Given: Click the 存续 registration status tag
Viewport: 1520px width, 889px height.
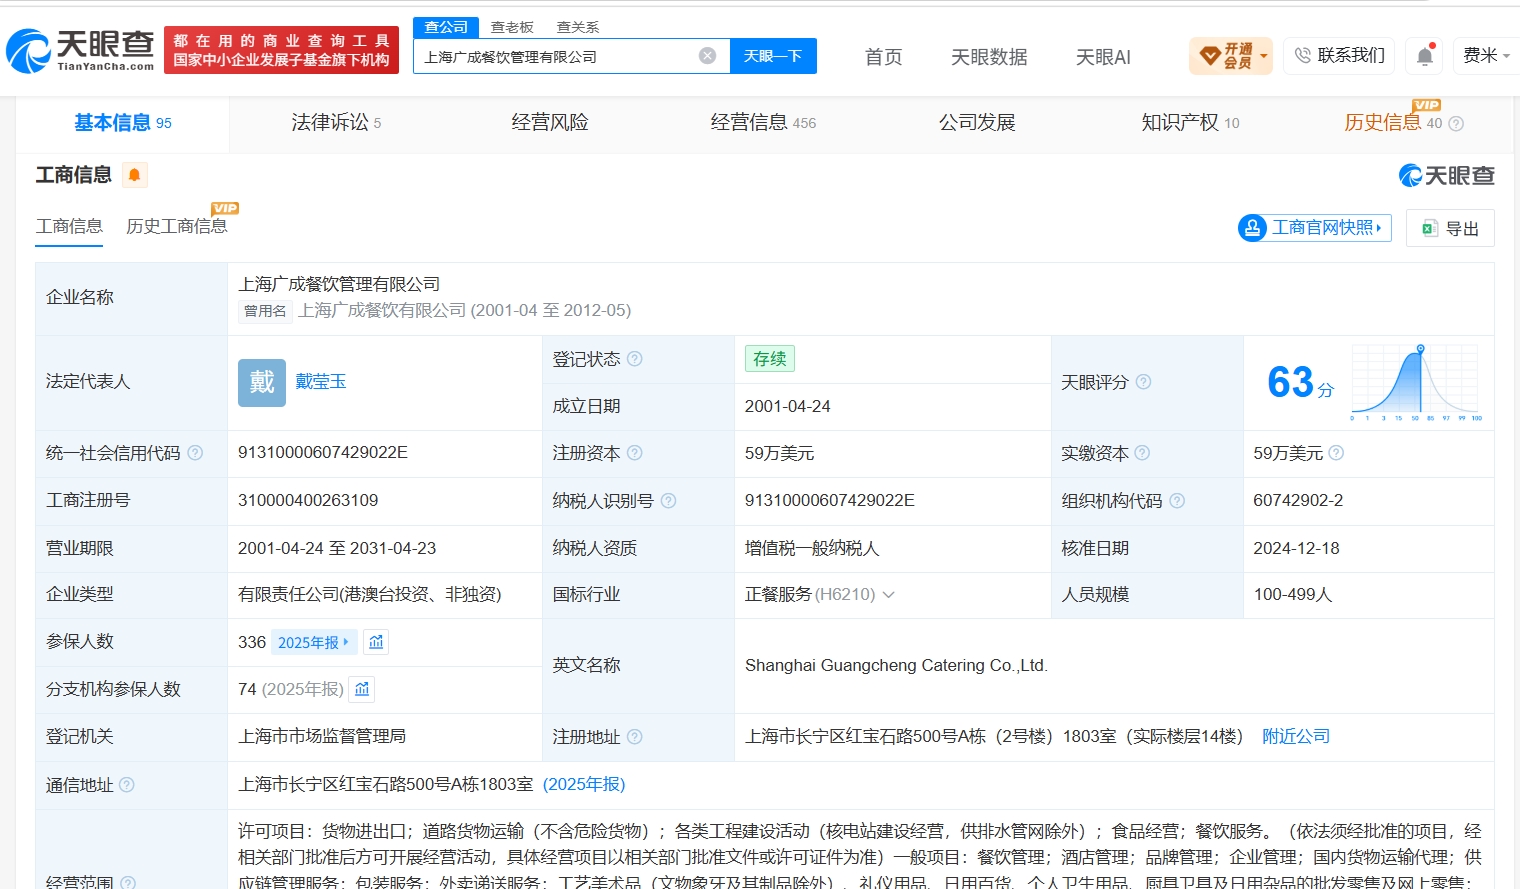Looking at the screenshot, I should pos(770,359).
